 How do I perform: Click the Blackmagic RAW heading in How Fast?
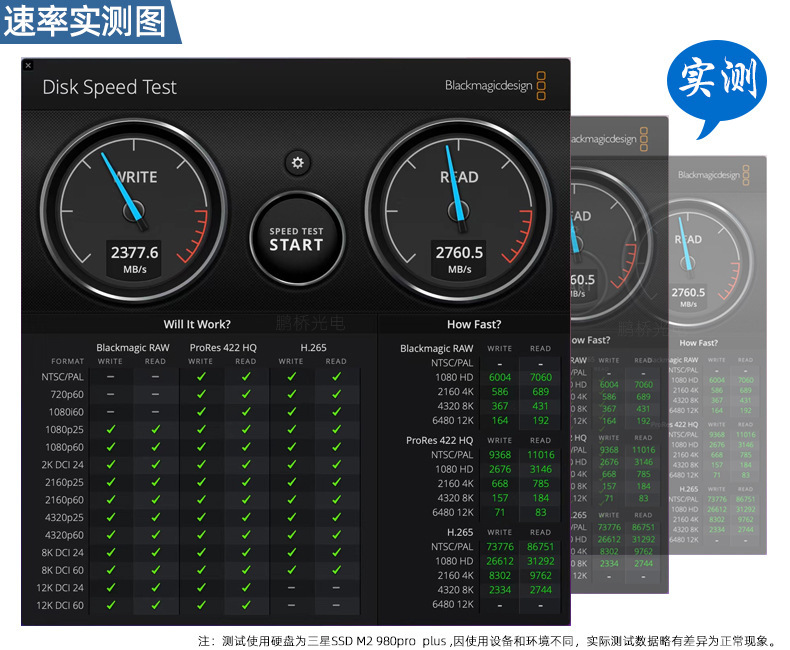[437, 348]
